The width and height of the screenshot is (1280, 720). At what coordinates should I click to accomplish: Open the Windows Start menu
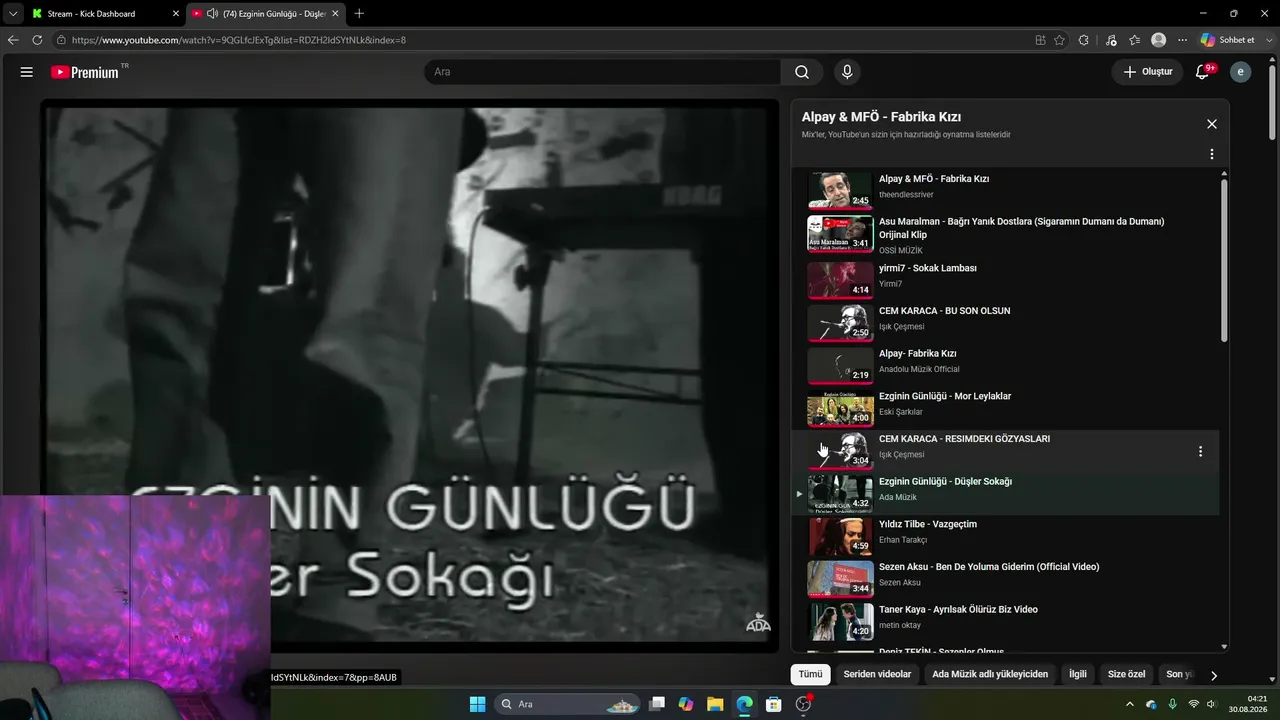[x=477, y=704]
